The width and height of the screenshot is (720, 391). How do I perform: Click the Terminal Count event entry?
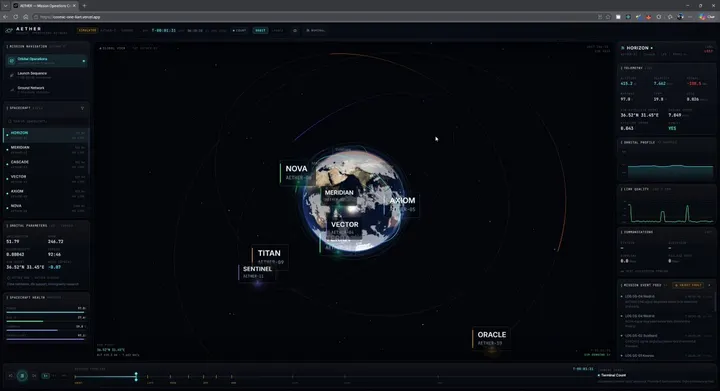(613, 375)
